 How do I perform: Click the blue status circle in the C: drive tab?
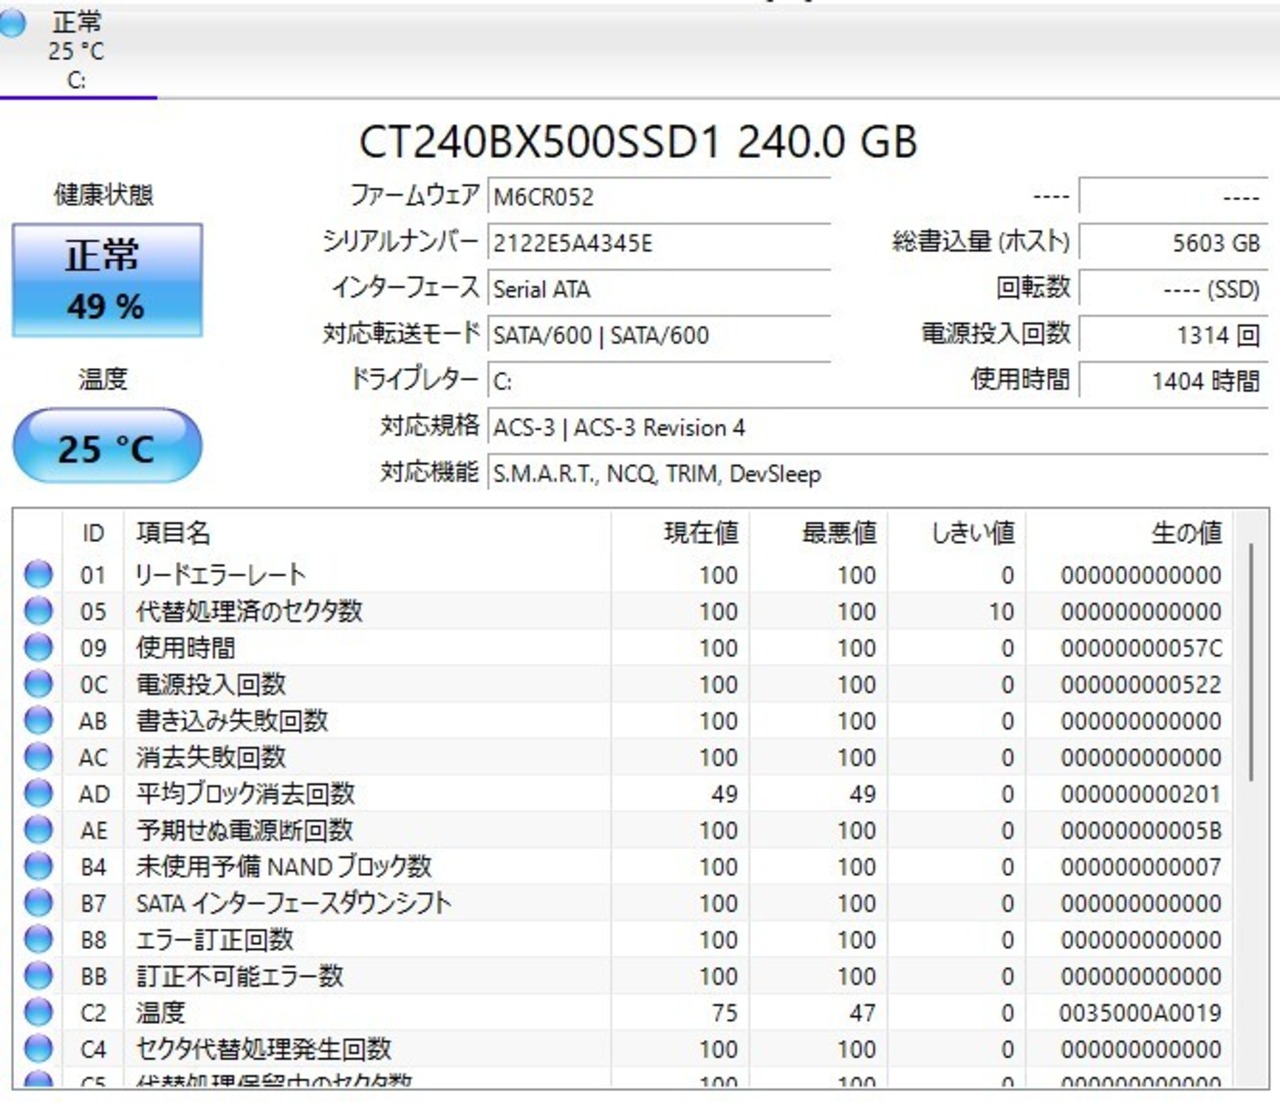tap(12, 24)
